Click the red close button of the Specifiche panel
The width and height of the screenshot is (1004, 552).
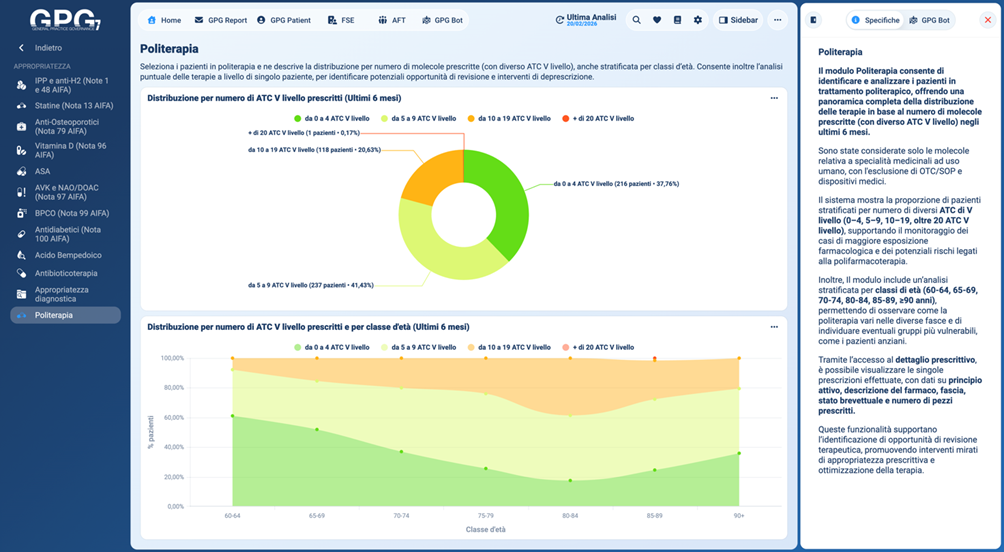click(987, 20)
